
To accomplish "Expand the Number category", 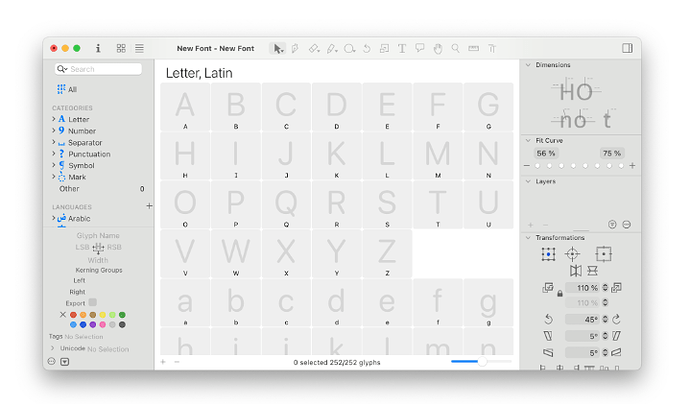I will click(53, 131).
